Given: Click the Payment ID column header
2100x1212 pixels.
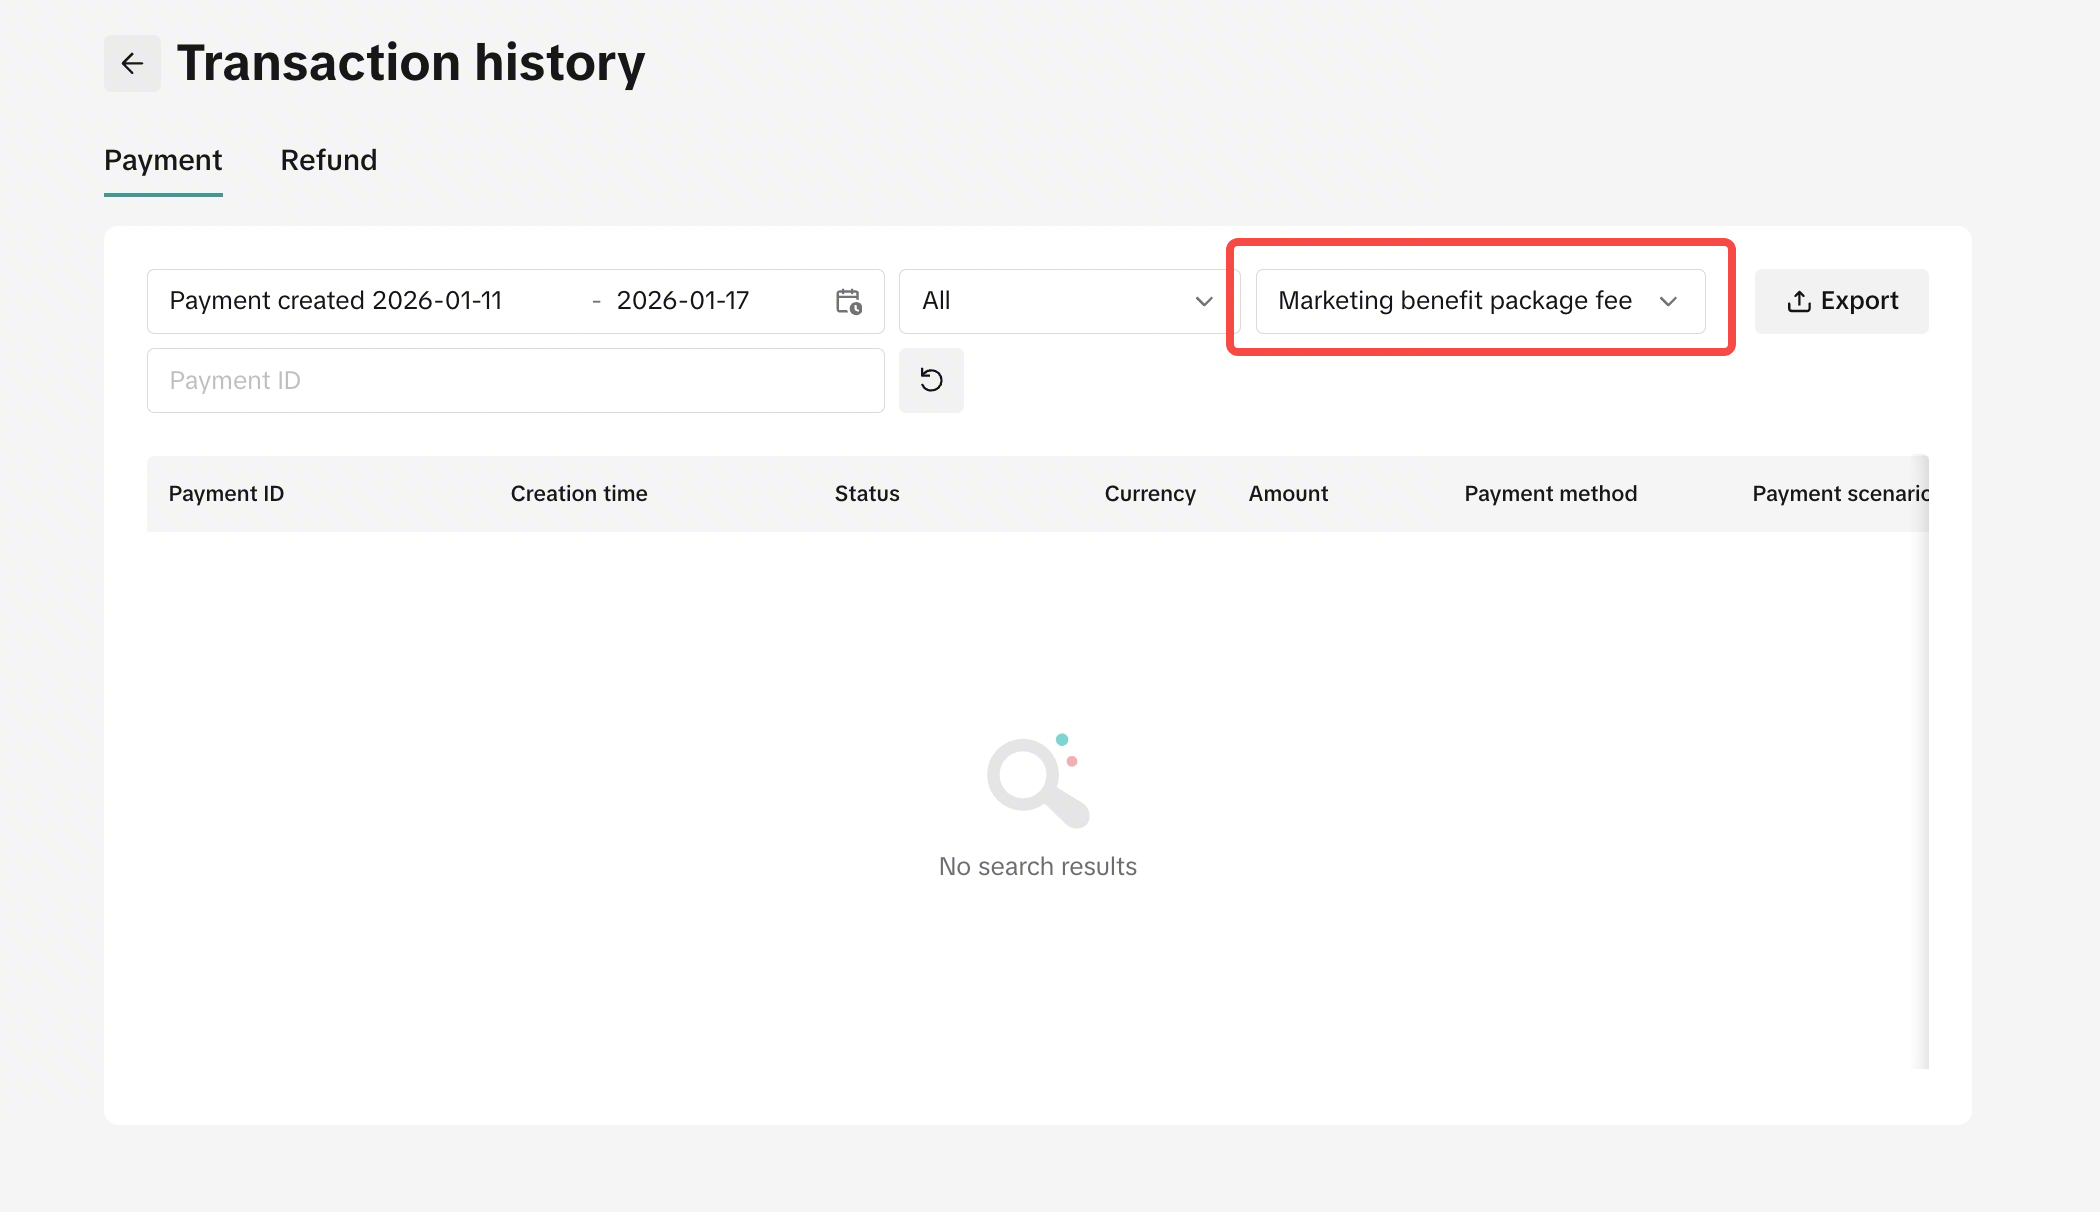Looking at the screenshot, I should point(226,494).
